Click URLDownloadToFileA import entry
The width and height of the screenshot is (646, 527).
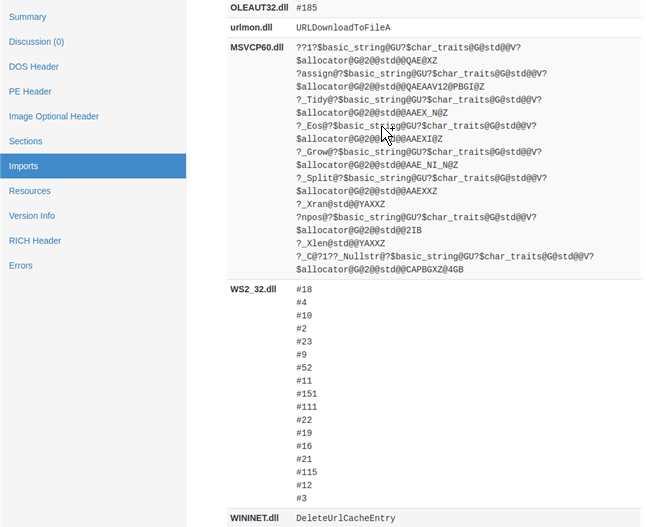coord(343,28)
